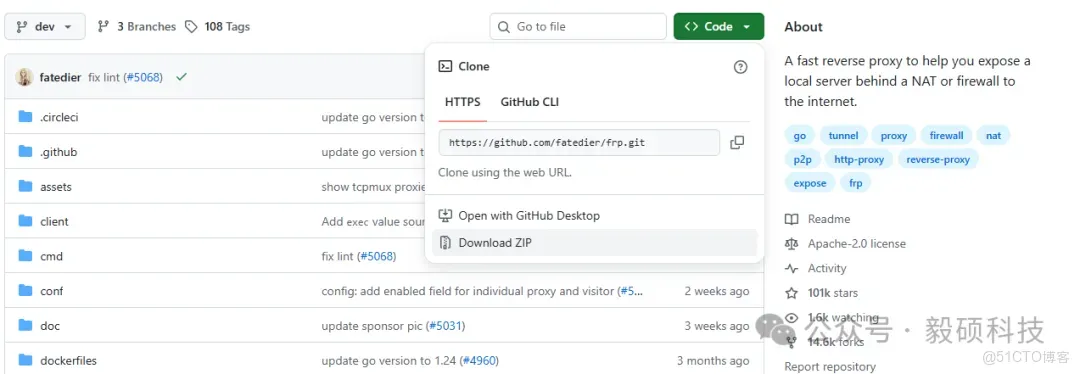Focus the Go to file search field
This screenshot has height=374, width=1080.
pyautogui.click(x=578, y=27)
